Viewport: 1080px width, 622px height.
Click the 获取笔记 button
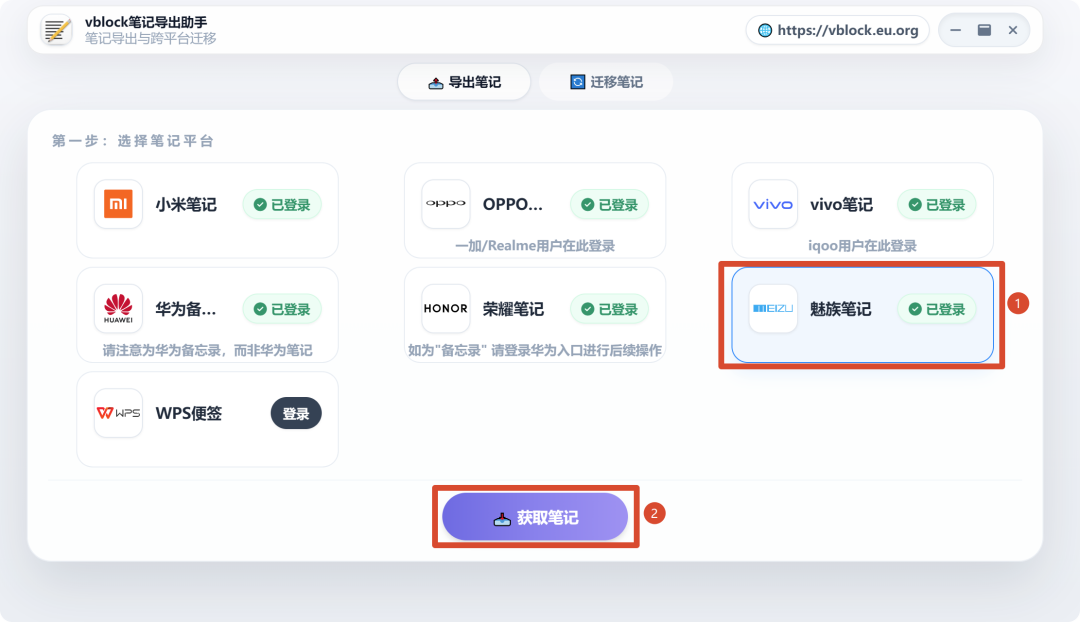pos(535,517)
